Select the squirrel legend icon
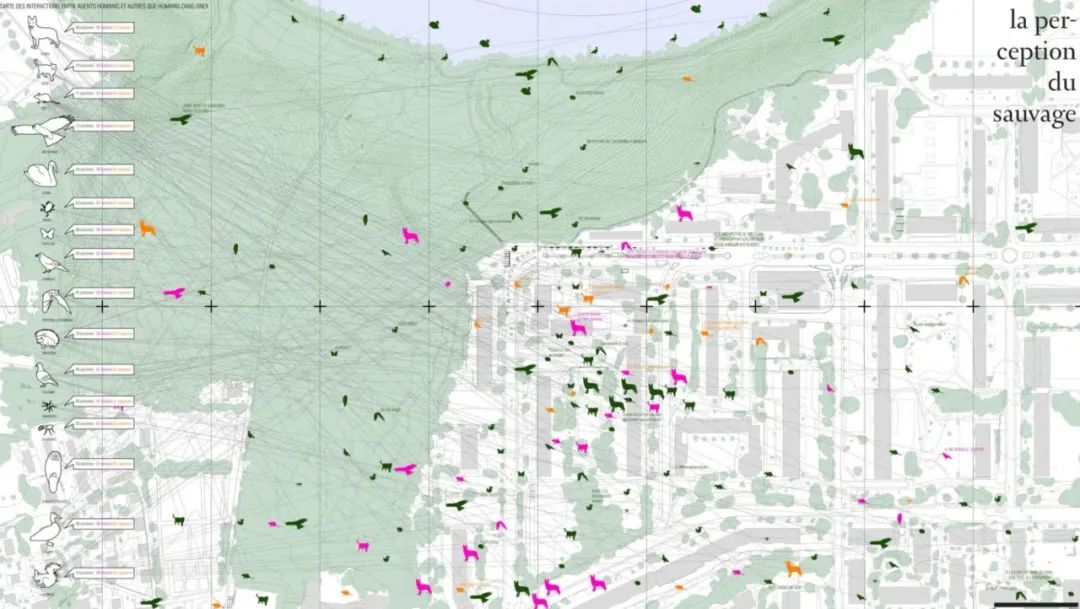The image size is (1080, 609). 45,574
